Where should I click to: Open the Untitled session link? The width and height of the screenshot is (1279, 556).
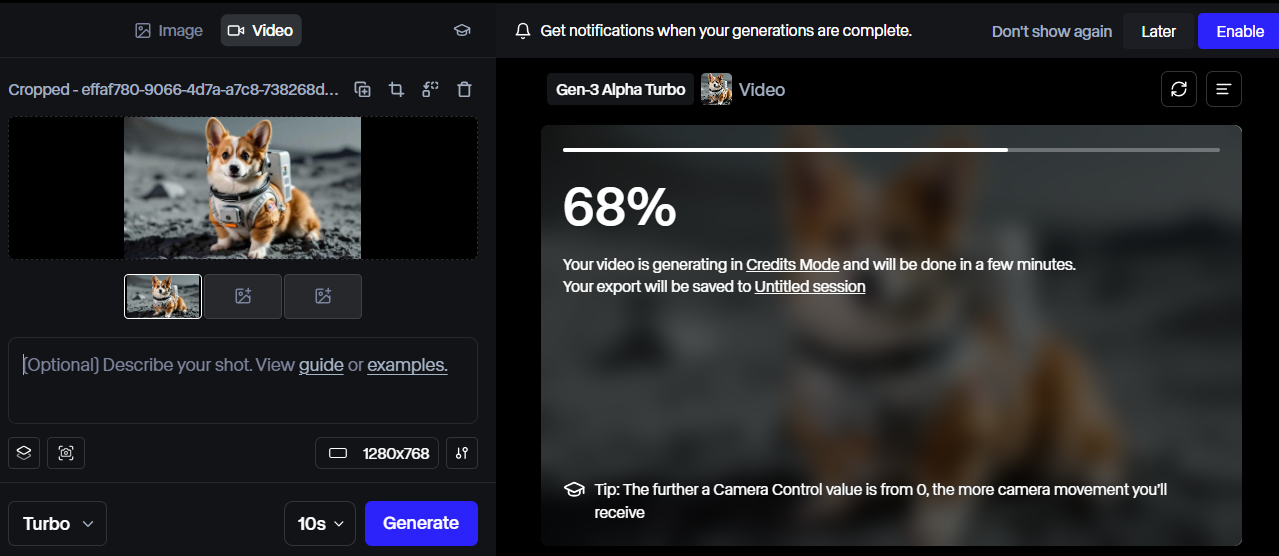810,286
